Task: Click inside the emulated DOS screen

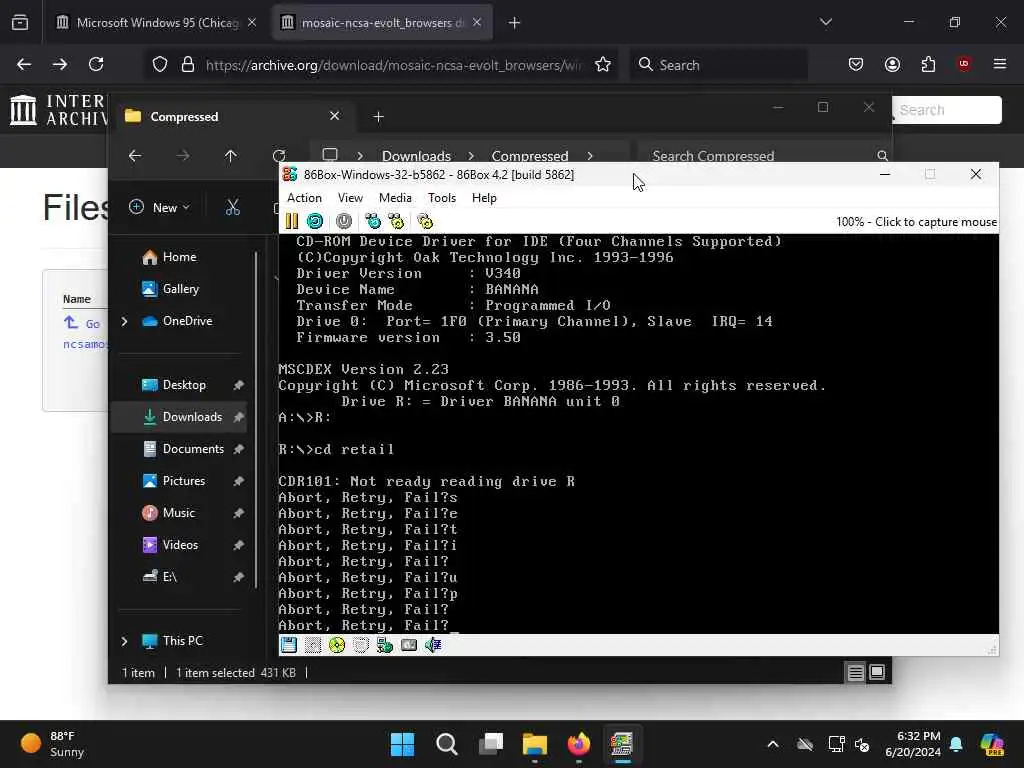Action: pos(639,434)
